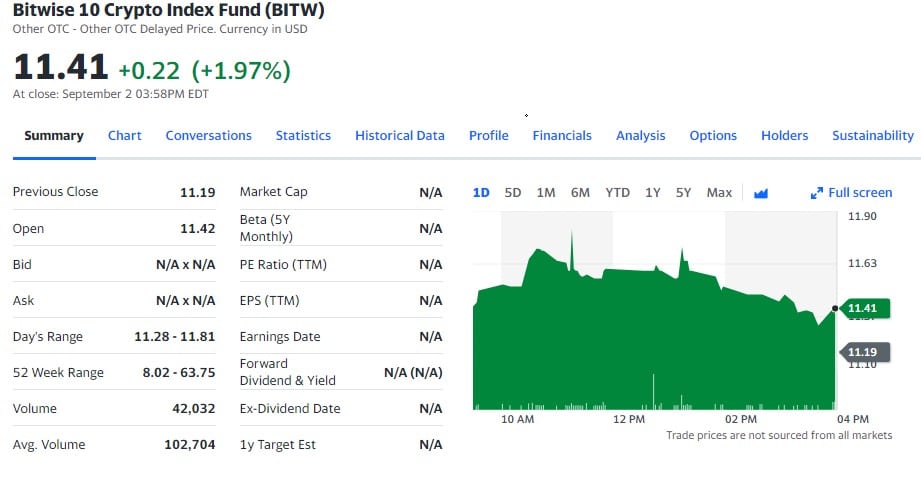Select the Financials tab
This screenshot has height=478, width=921.
pos(562,136)
